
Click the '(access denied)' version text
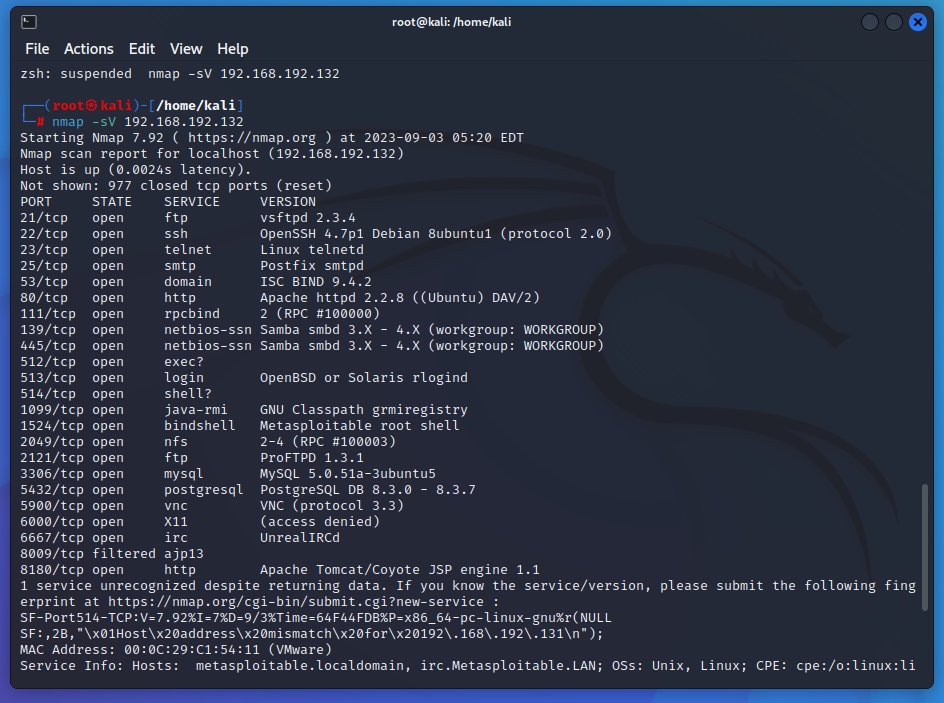pos(320,522)
